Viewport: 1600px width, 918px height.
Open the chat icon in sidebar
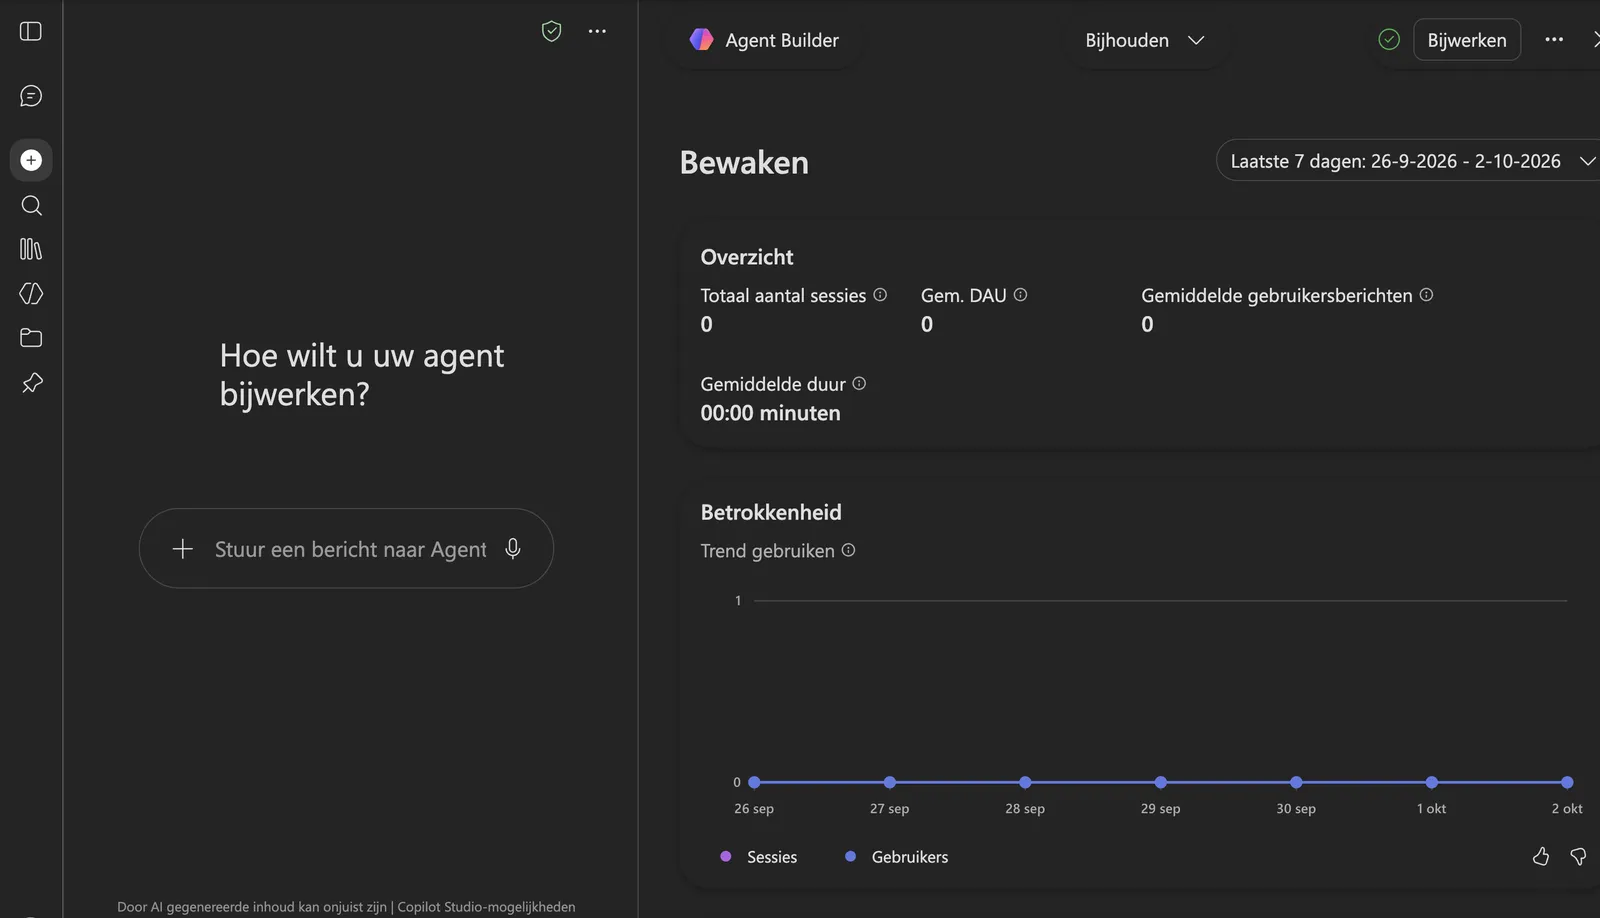[31, 96]
